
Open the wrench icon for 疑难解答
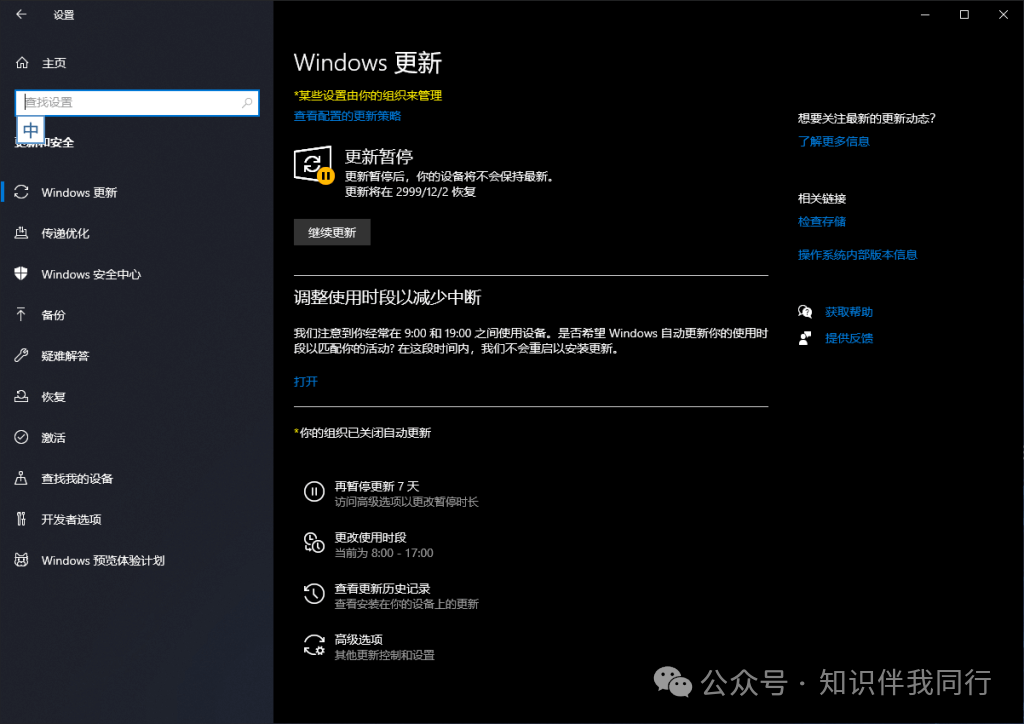click(x=22, y=356)
